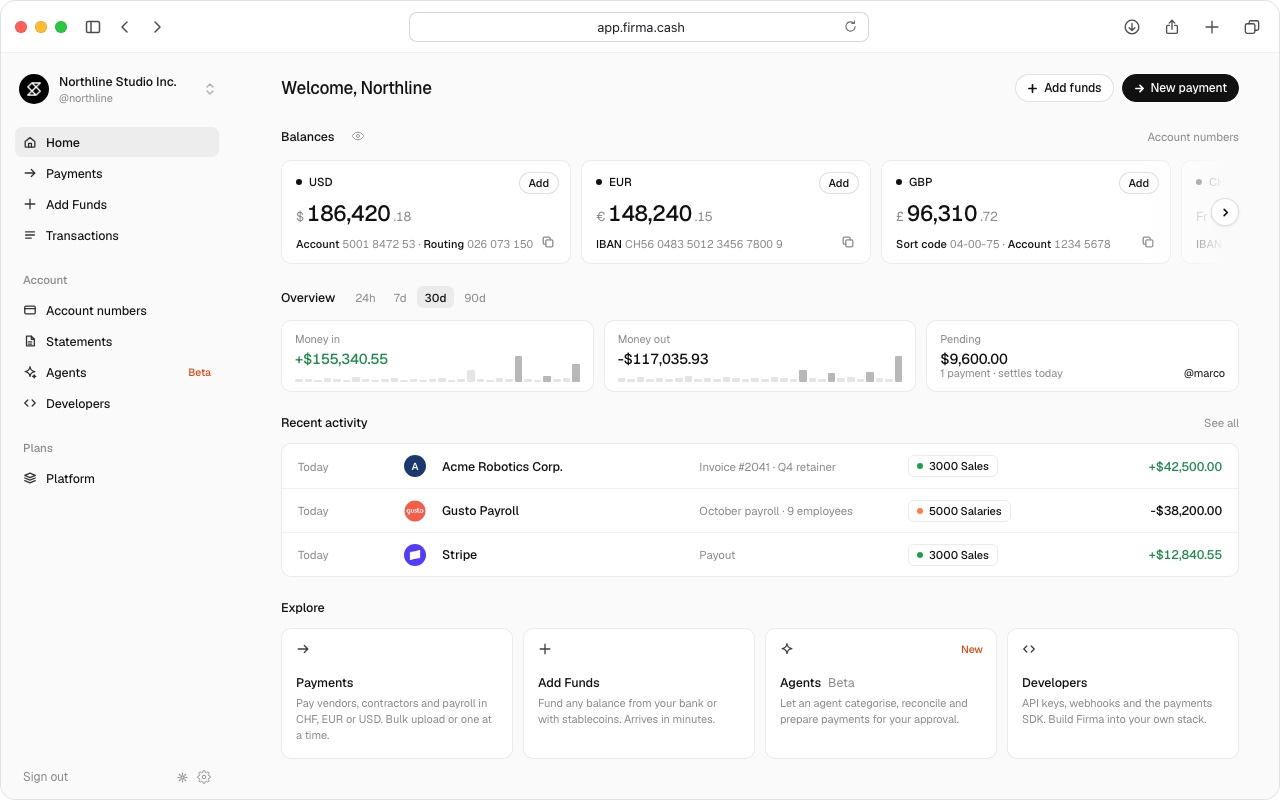Toggle balances visibility eye icon
This screenshot has width=1280, height=800.
pyautogui.click(x=358, y=136)
